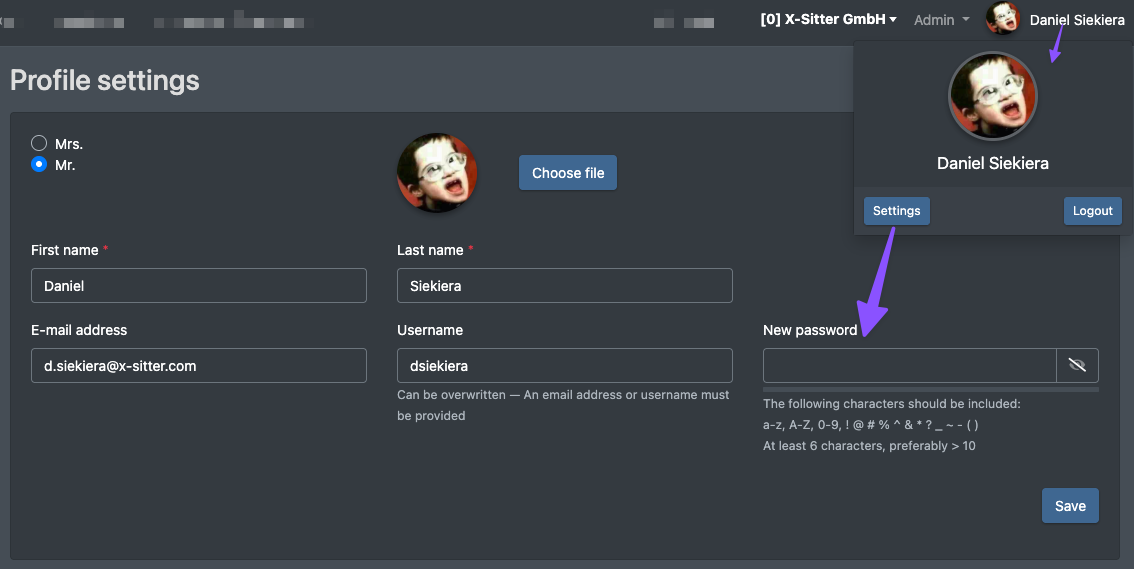Image resolution: width=1134 pixels, height=569 pixels.
Task: Click the small avatar in top navbar
Action: point(1002,19)
